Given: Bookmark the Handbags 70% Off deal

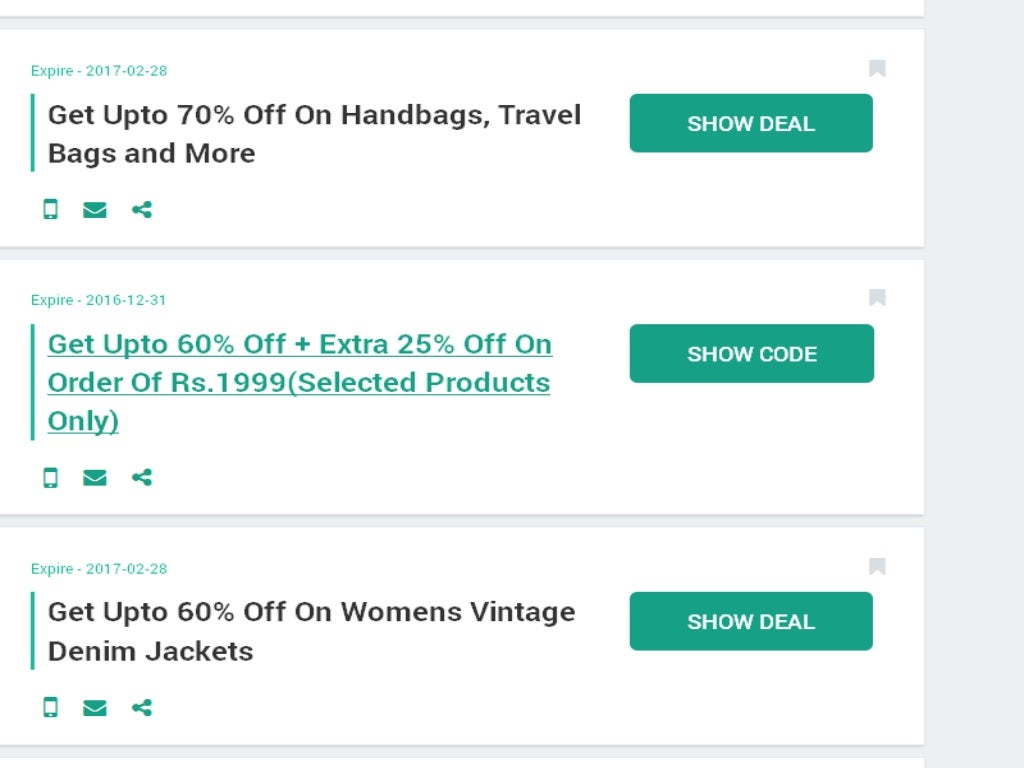Looking at the screenshot, I should click(877, 68).
